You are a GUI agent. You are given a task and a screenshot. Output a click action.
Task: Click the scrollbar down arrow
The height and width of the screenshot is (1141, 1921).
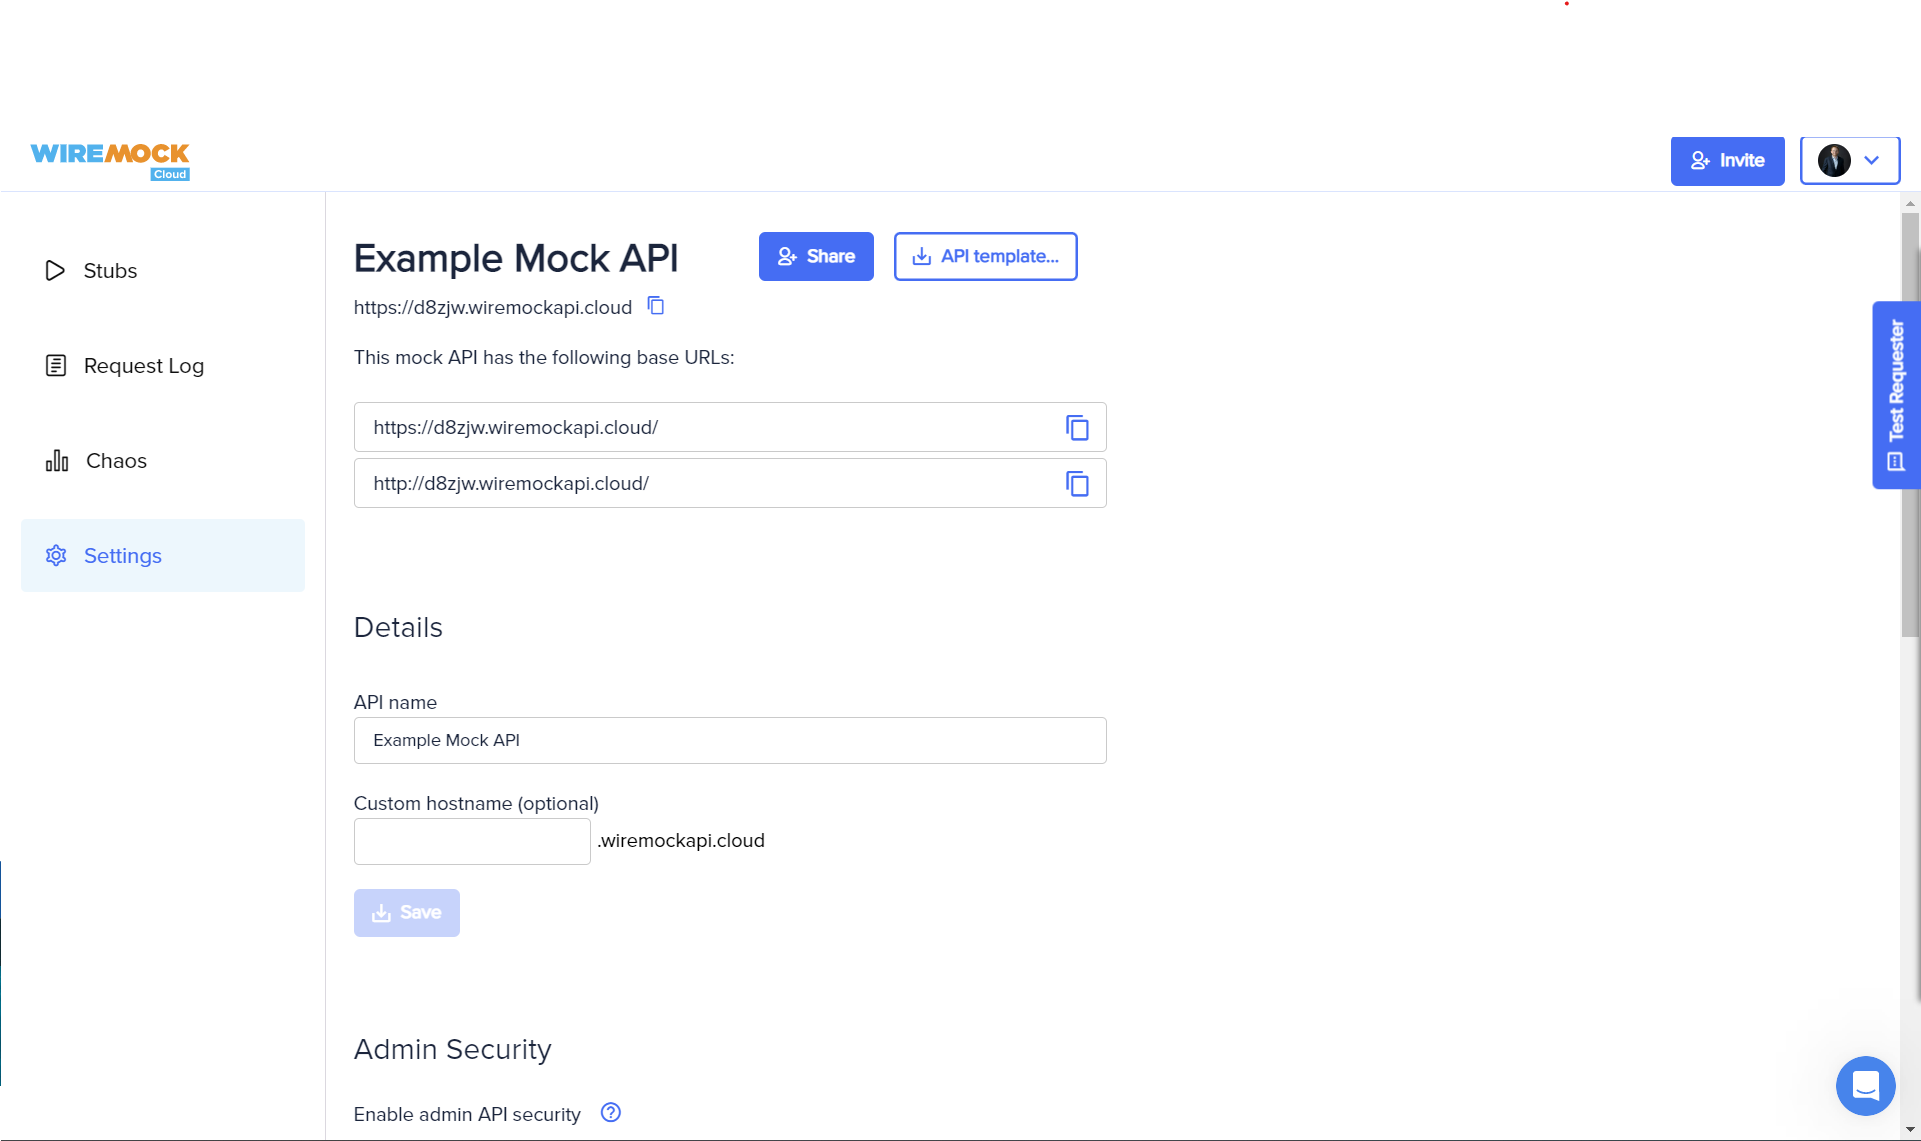pos(1910,1130)
